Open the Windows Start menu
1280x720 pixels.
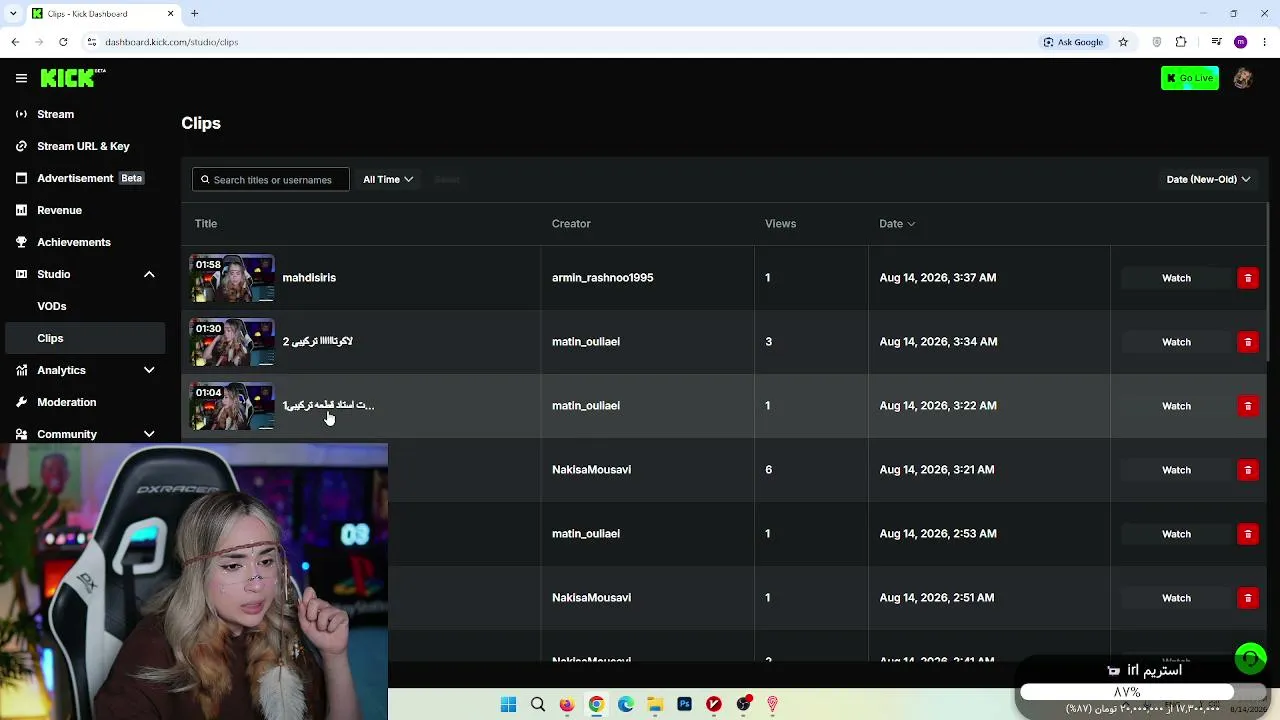point(508,704)
